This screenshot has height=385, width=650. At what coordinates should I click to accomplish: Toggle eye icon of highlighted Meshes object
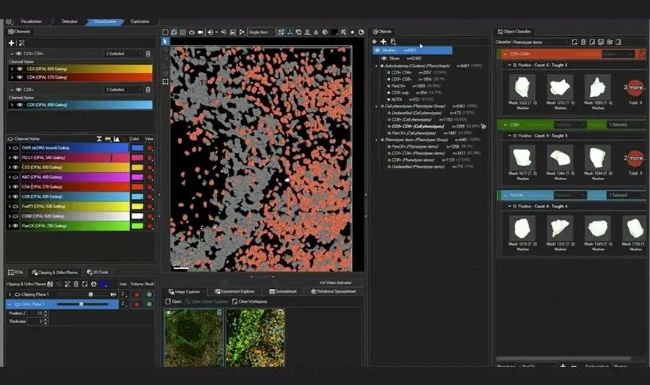(378, 50)
